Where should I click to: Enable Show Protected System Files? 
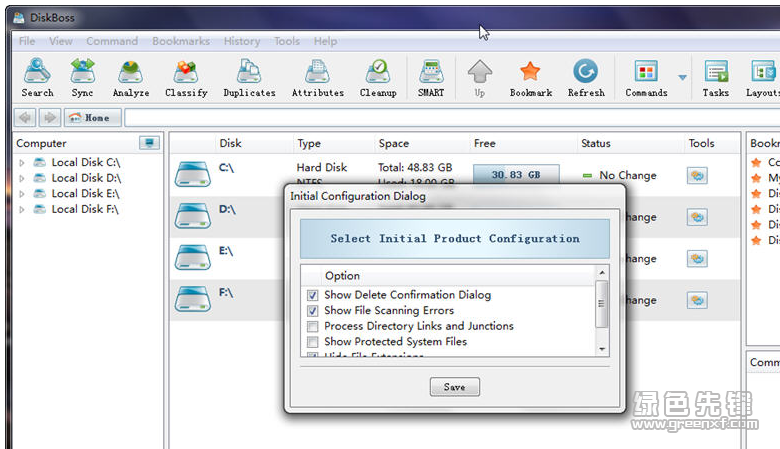click(x=312, y=342)
